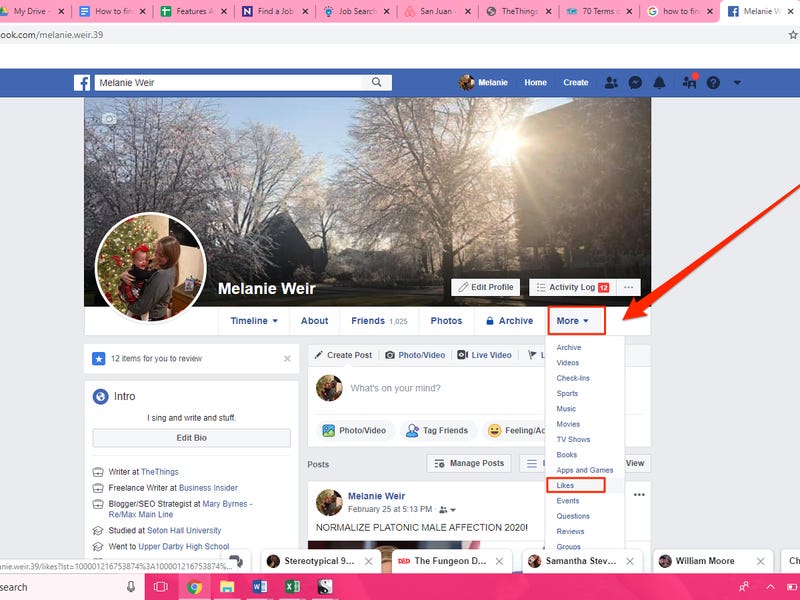Screen dimensions: 800x600
Task: Click the Facebook logo icon
Action: tap(82, 83)
